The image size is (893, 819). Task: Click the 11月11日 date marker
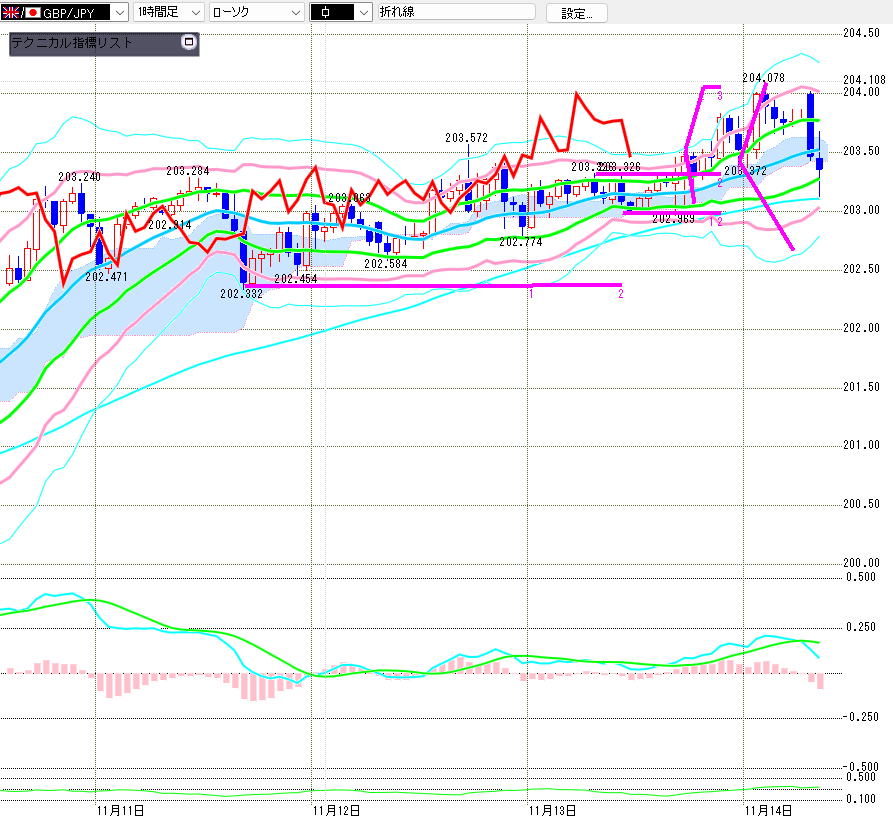click(120, 809)
